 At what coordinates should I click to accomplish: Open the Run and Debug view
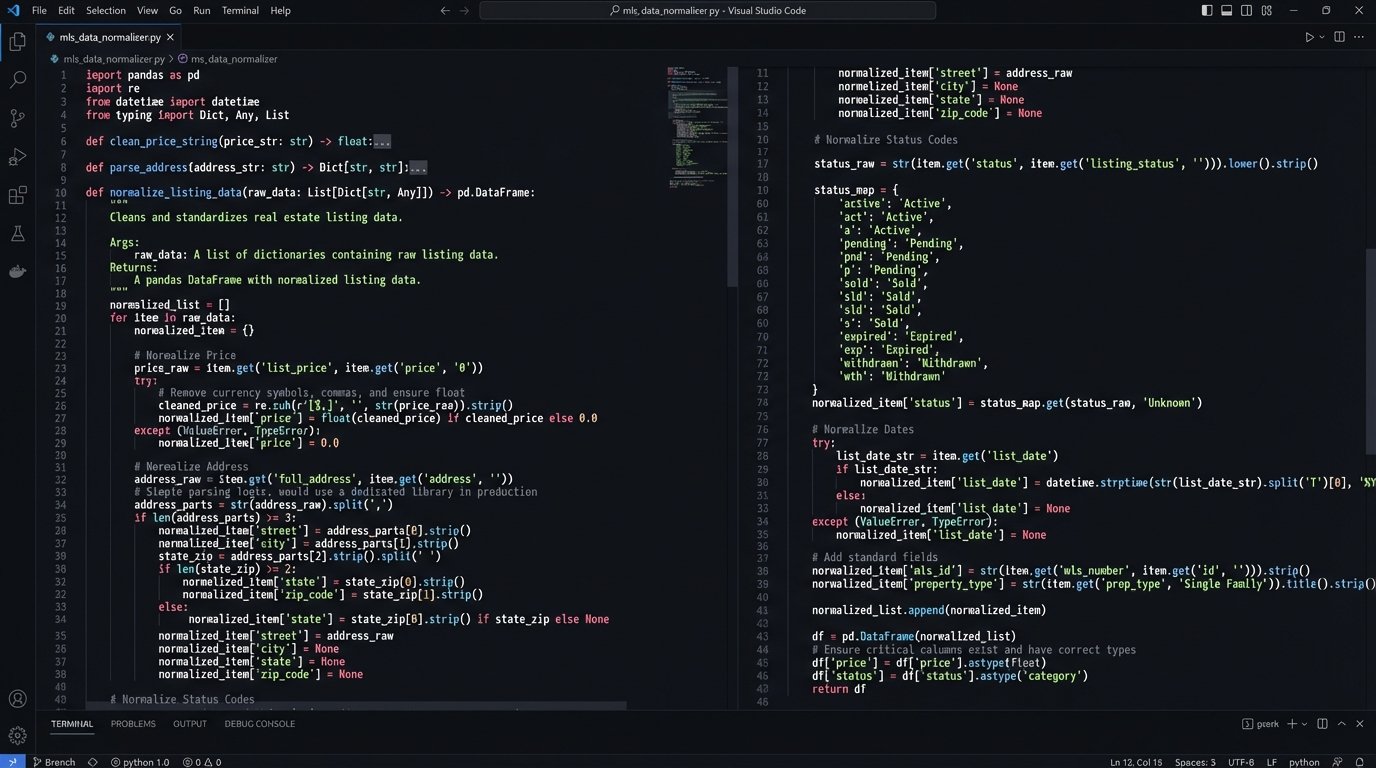coord(17,157)
